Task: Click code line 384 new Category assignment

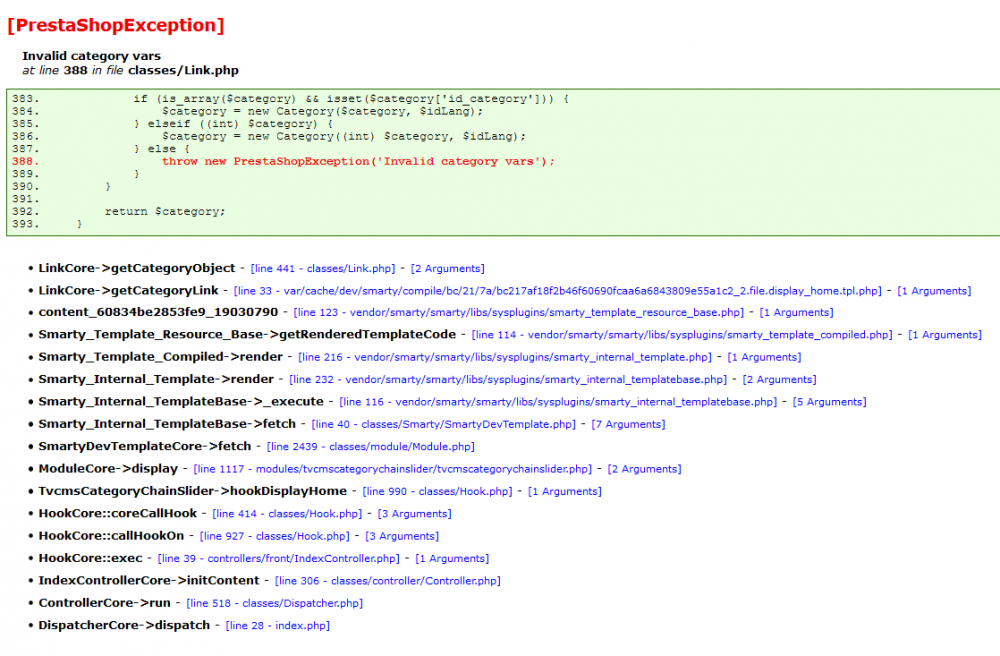Action: pos(322,112)
